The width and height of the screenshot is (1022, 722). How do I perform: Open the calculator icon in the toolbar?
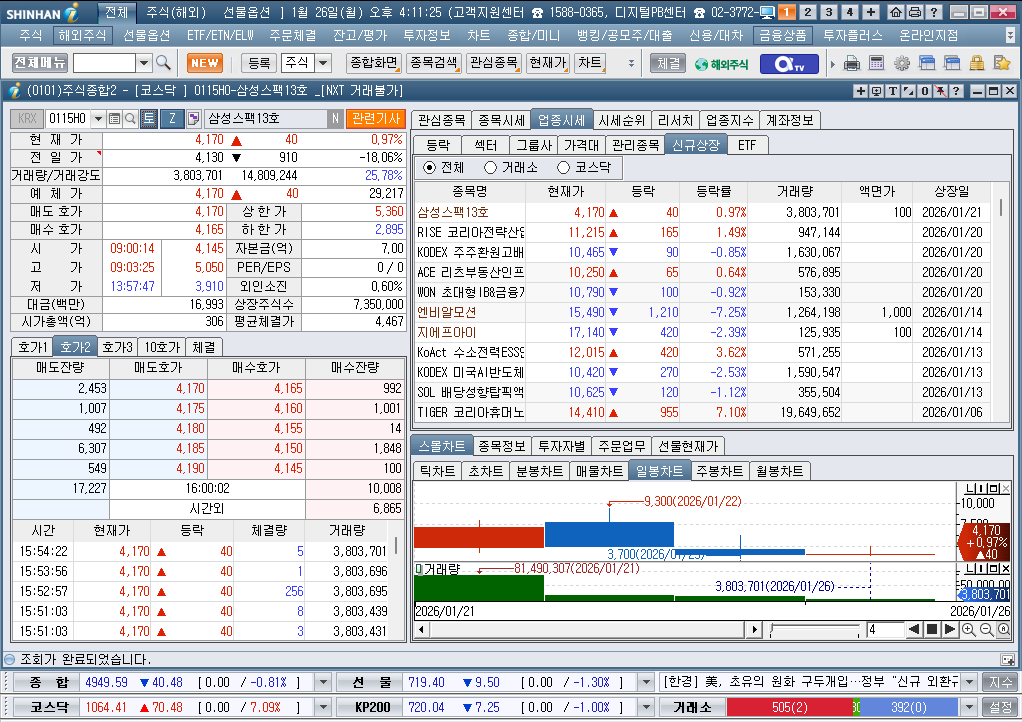(x=877, y=63)
